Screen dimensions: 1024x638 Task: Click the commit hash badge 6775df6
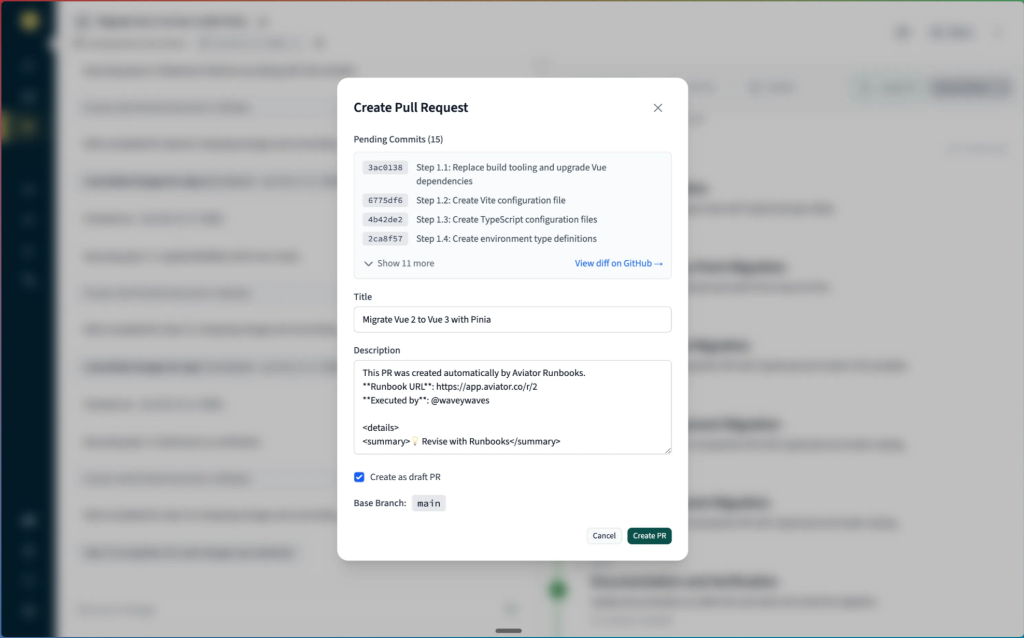click(384, 200)
